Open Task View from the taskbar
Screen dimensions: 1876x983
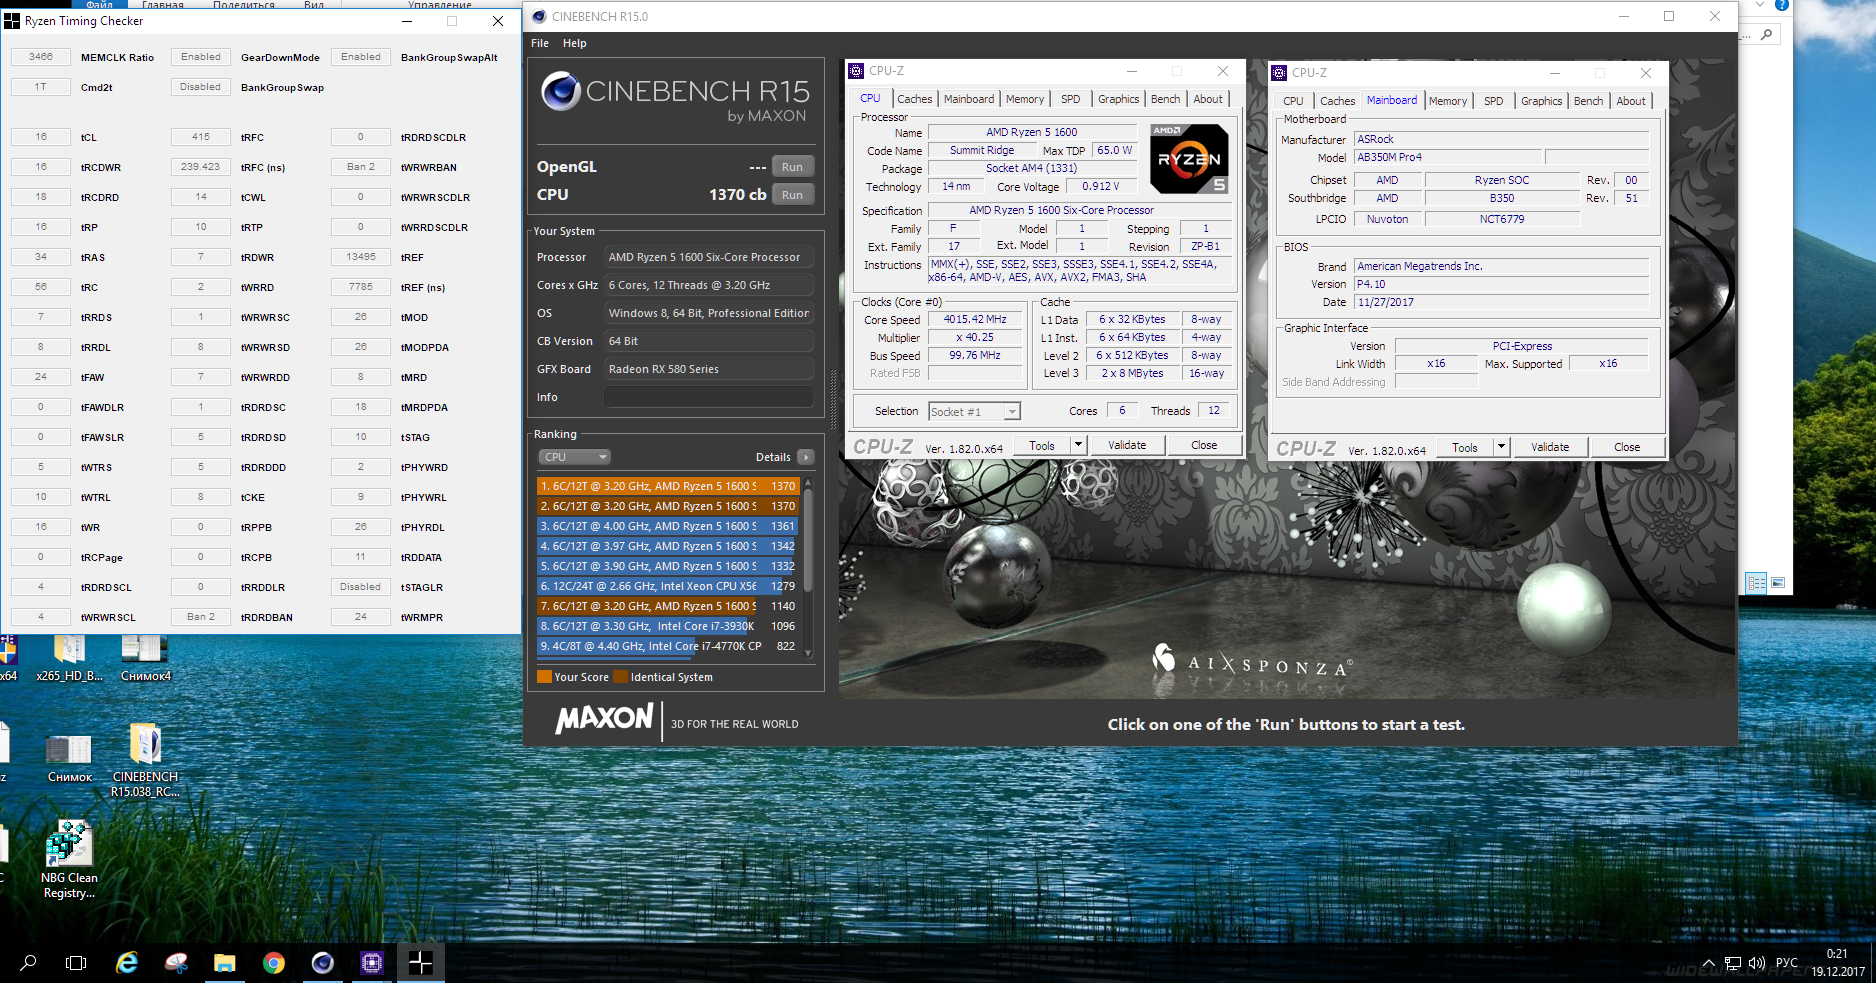(76, 963)
